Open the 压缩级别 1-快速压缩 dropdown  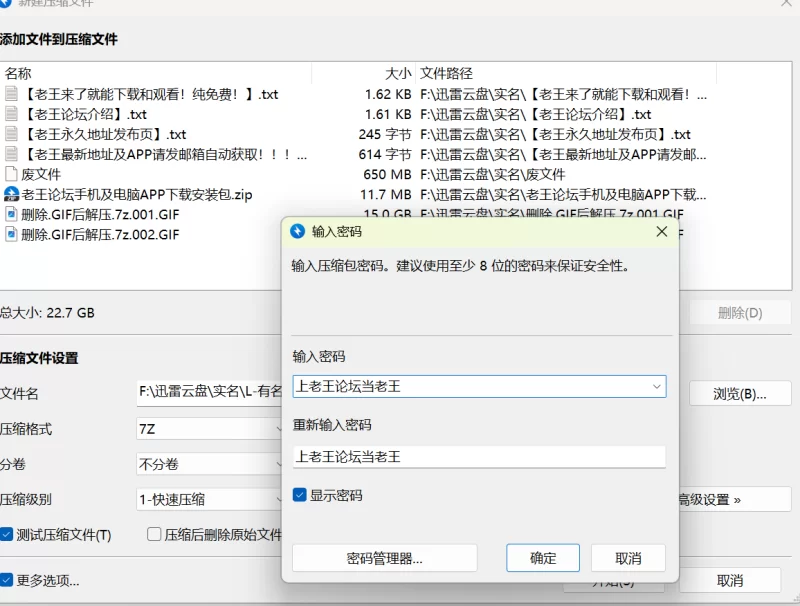coord(209,499)
